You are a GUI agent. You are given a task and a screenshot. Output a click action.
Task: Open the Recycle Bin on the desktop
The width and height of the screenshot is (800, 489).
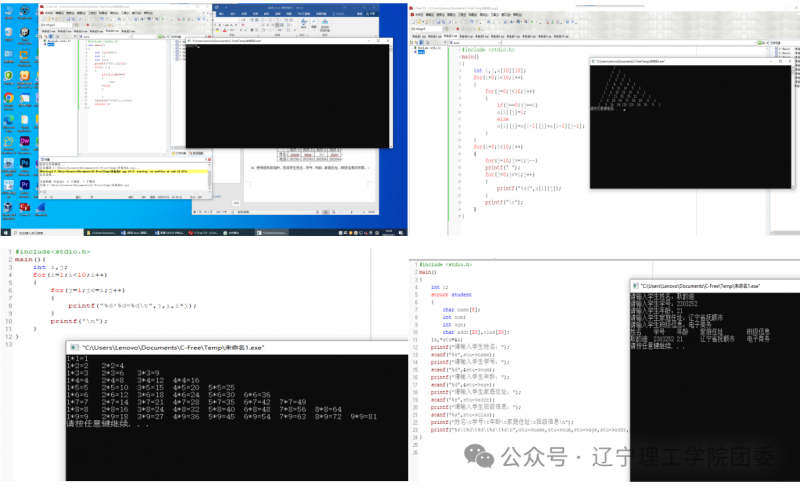(x=9, y=32)
